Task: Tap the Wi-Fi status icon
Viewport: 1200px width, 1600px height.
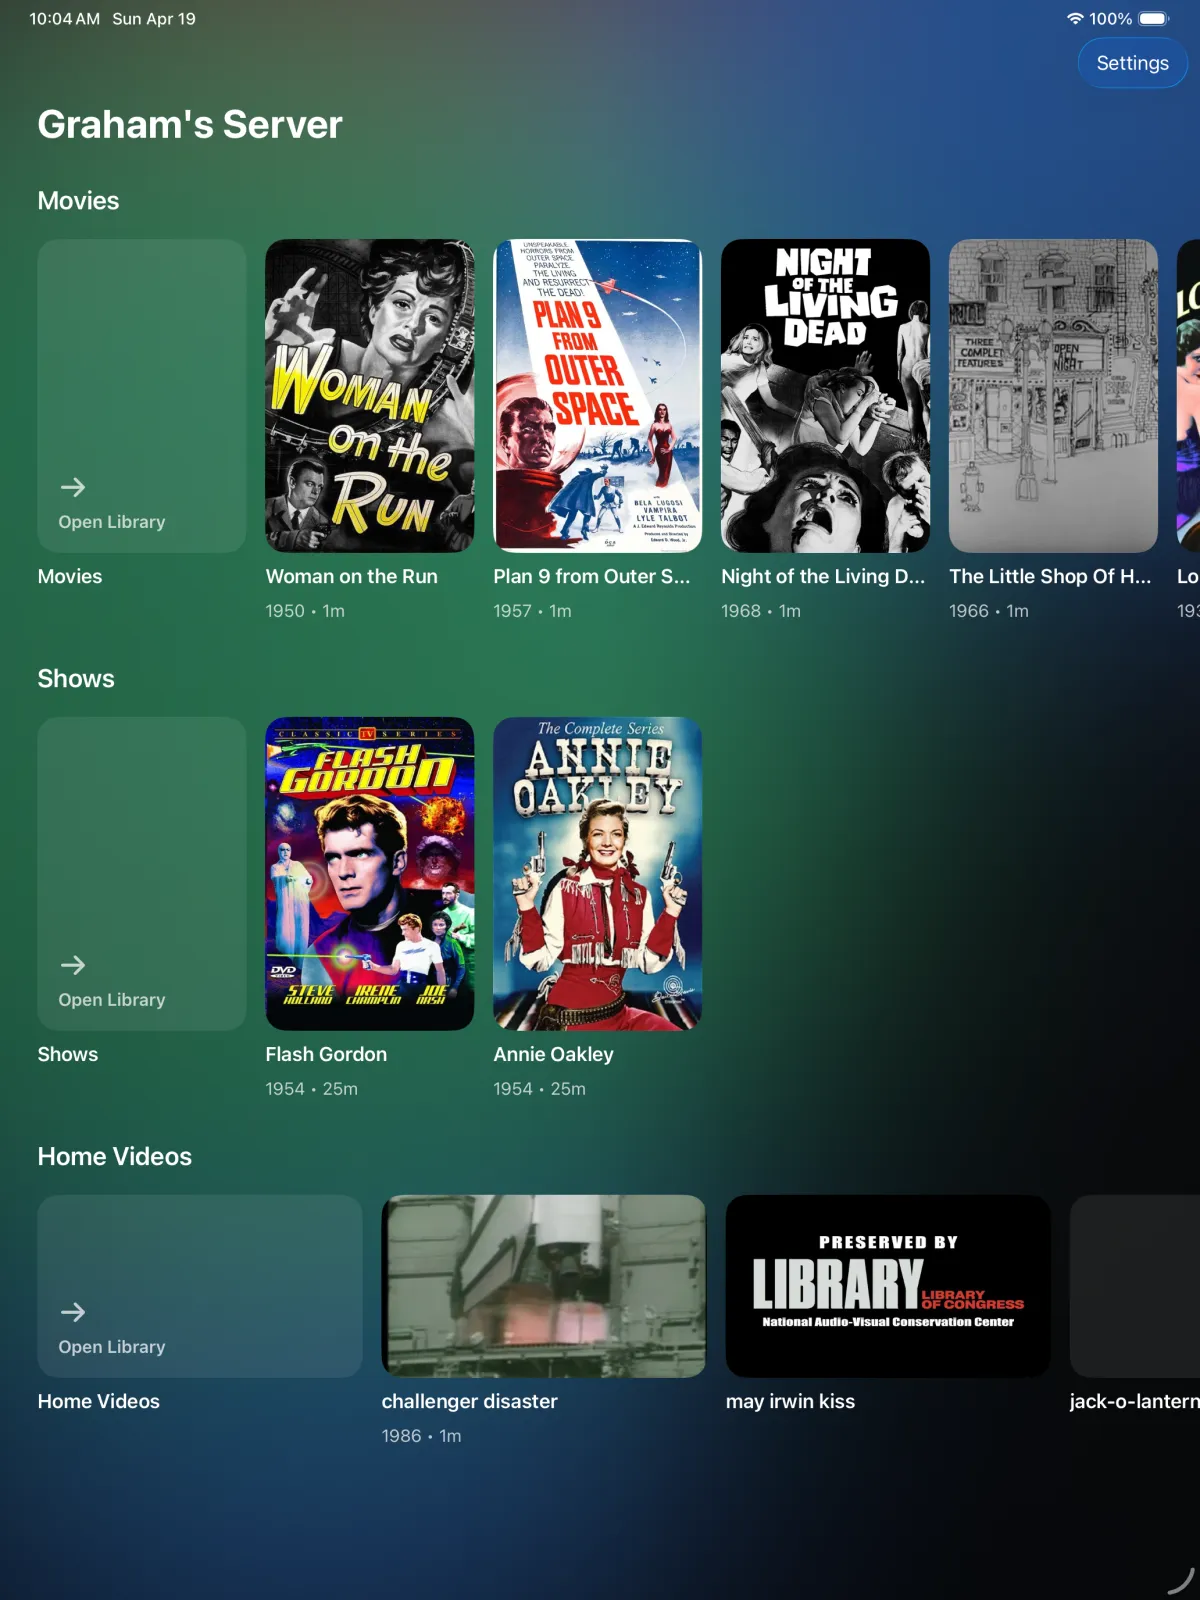Action: pyautogui.click(x=1075, y=19)
